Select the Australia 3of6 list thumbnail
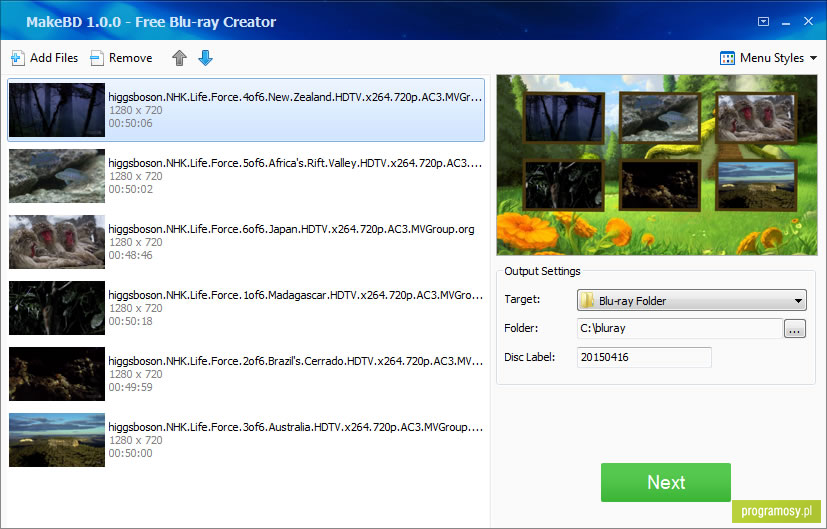The image size is (827, 529). tap(57, 439)
